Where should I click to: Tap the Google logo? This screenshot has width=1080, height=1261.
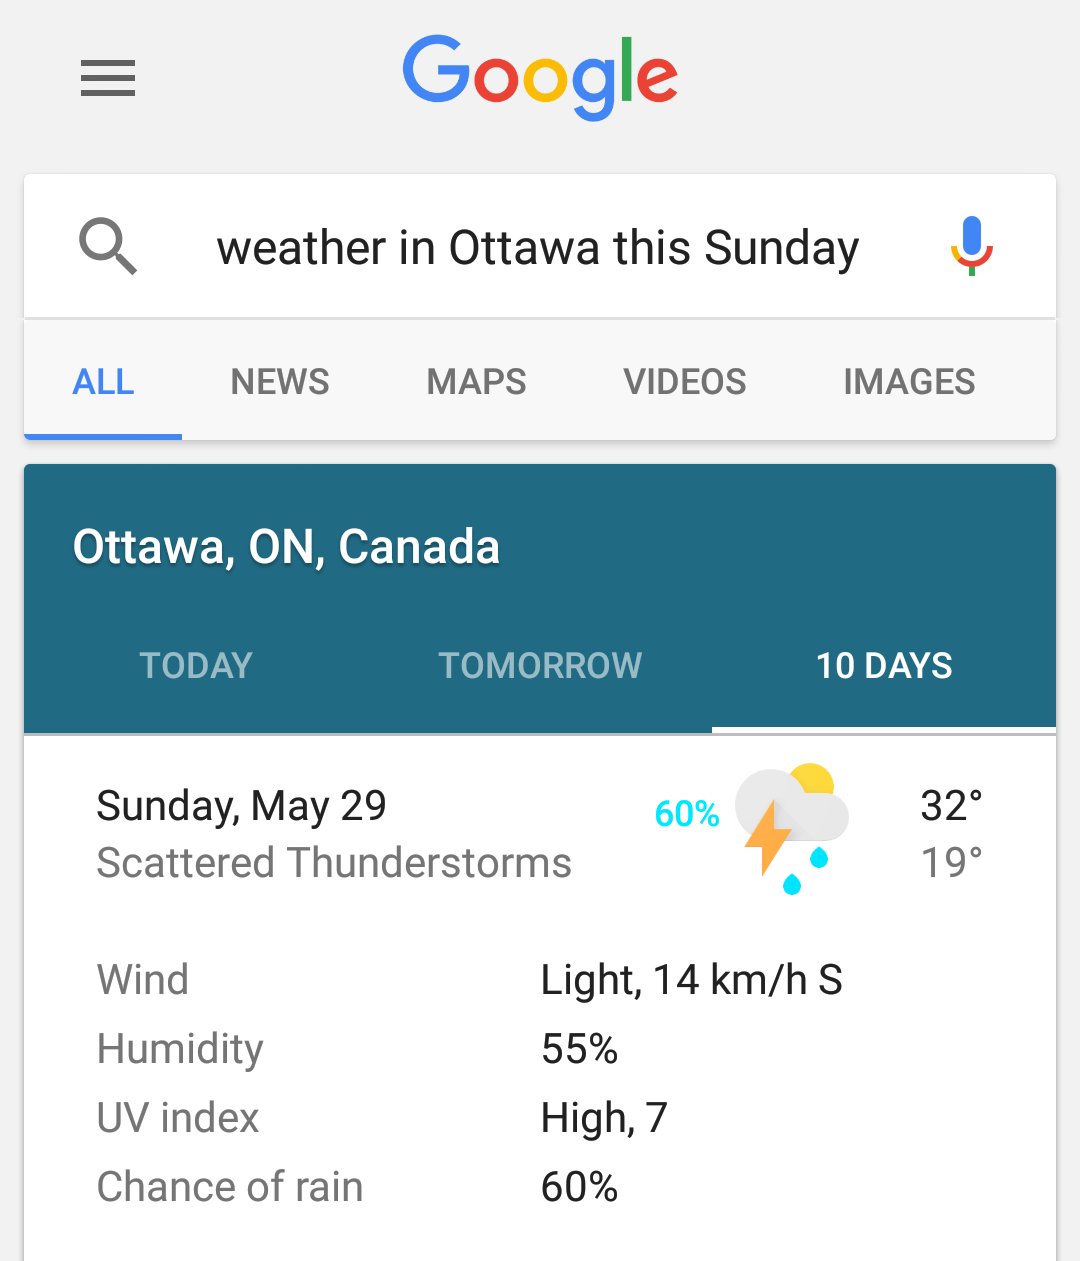tap(540, 76)
